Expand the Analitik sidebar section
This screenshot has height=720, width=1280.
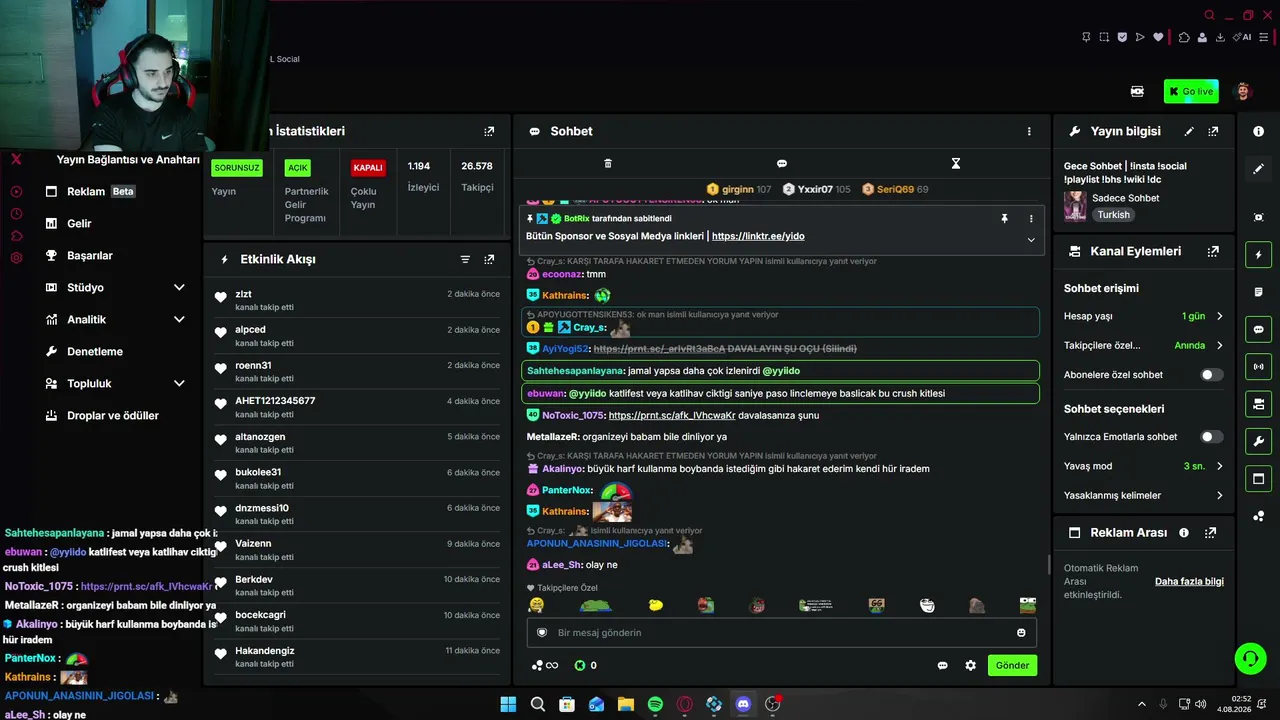179,320
